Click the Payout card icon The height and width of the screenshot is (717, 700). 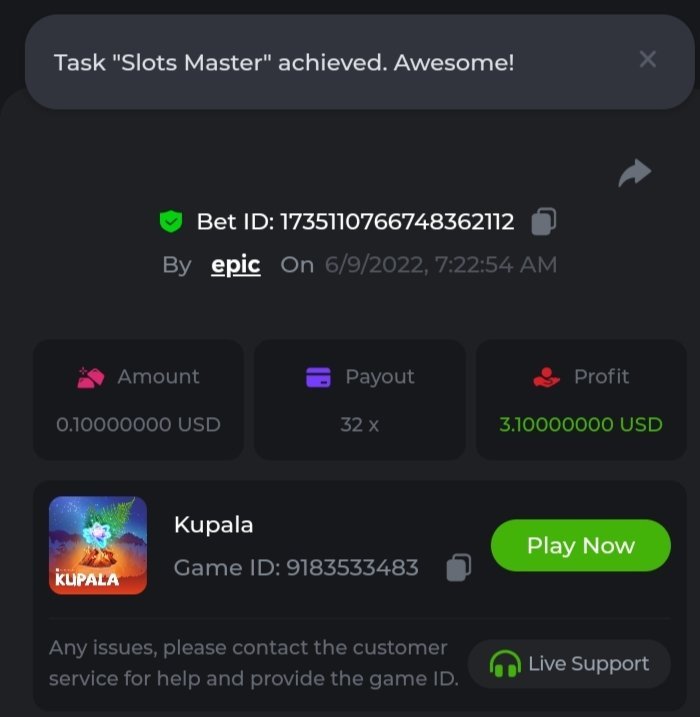(x=318, y=377)
